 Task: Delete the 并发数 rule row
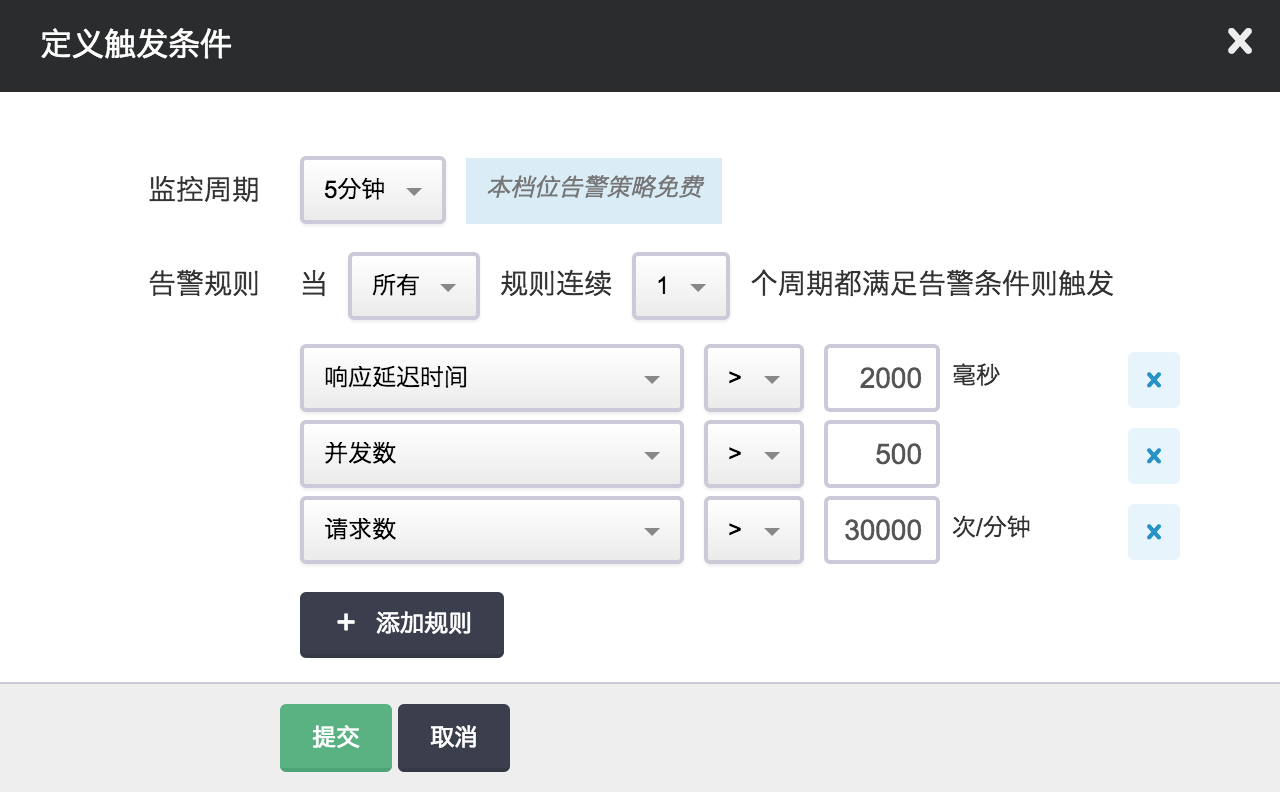pos(1153,456)
